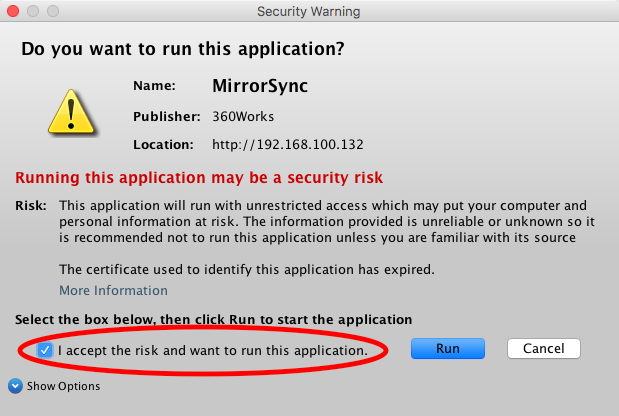Click the MirrorSync application name
This screenshot has height=416, width=619.
click(260, 86)
